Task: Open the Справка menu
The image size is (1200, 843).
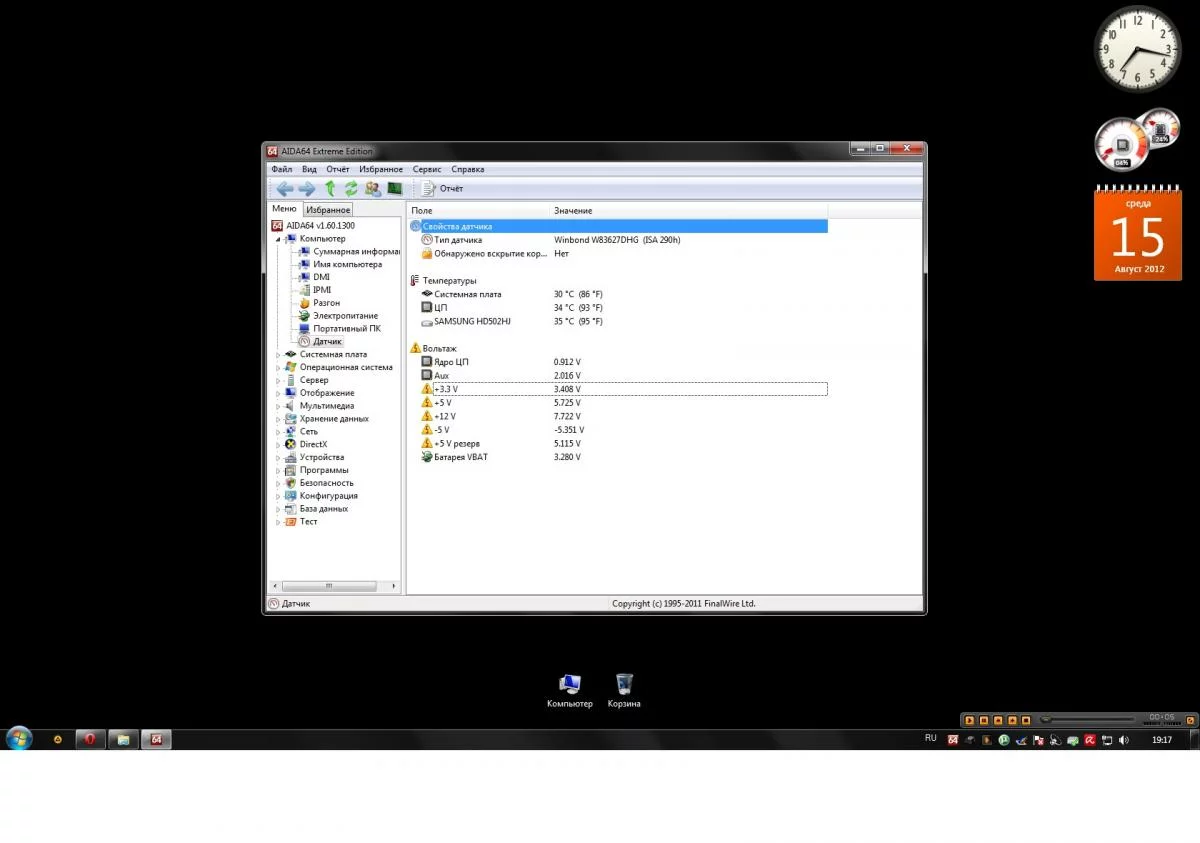Action: click(x=468, y=169)
